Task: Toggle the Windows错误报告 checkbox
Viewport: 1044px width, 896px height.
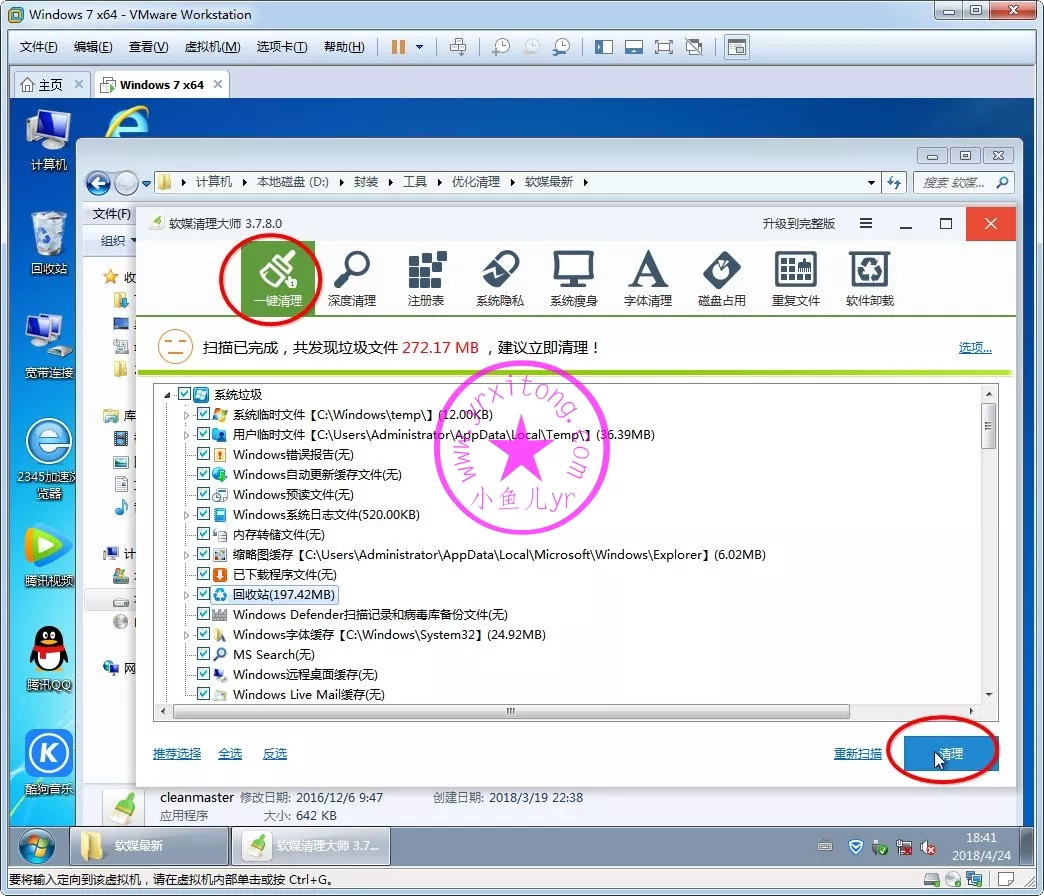Action: point(204,455)
